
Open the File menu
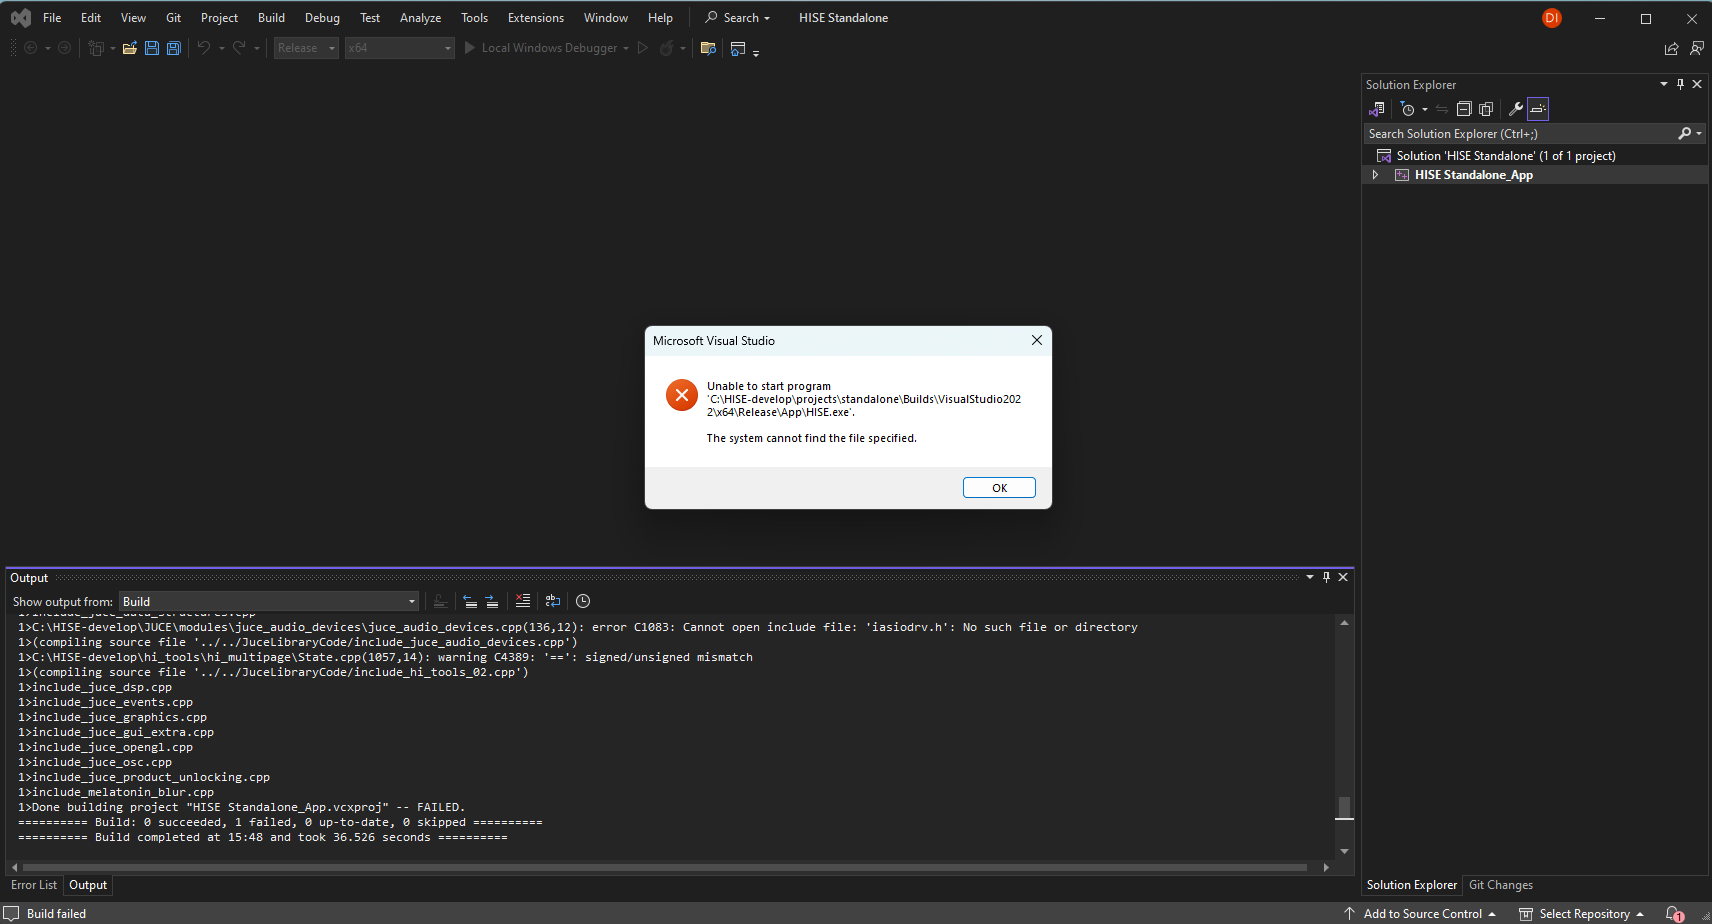[52, 18]
